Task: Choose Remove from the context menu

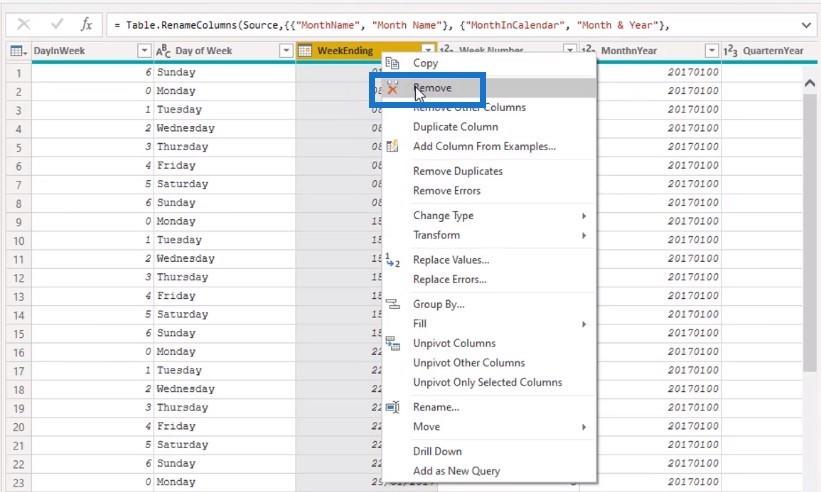Action: [489, 88]
